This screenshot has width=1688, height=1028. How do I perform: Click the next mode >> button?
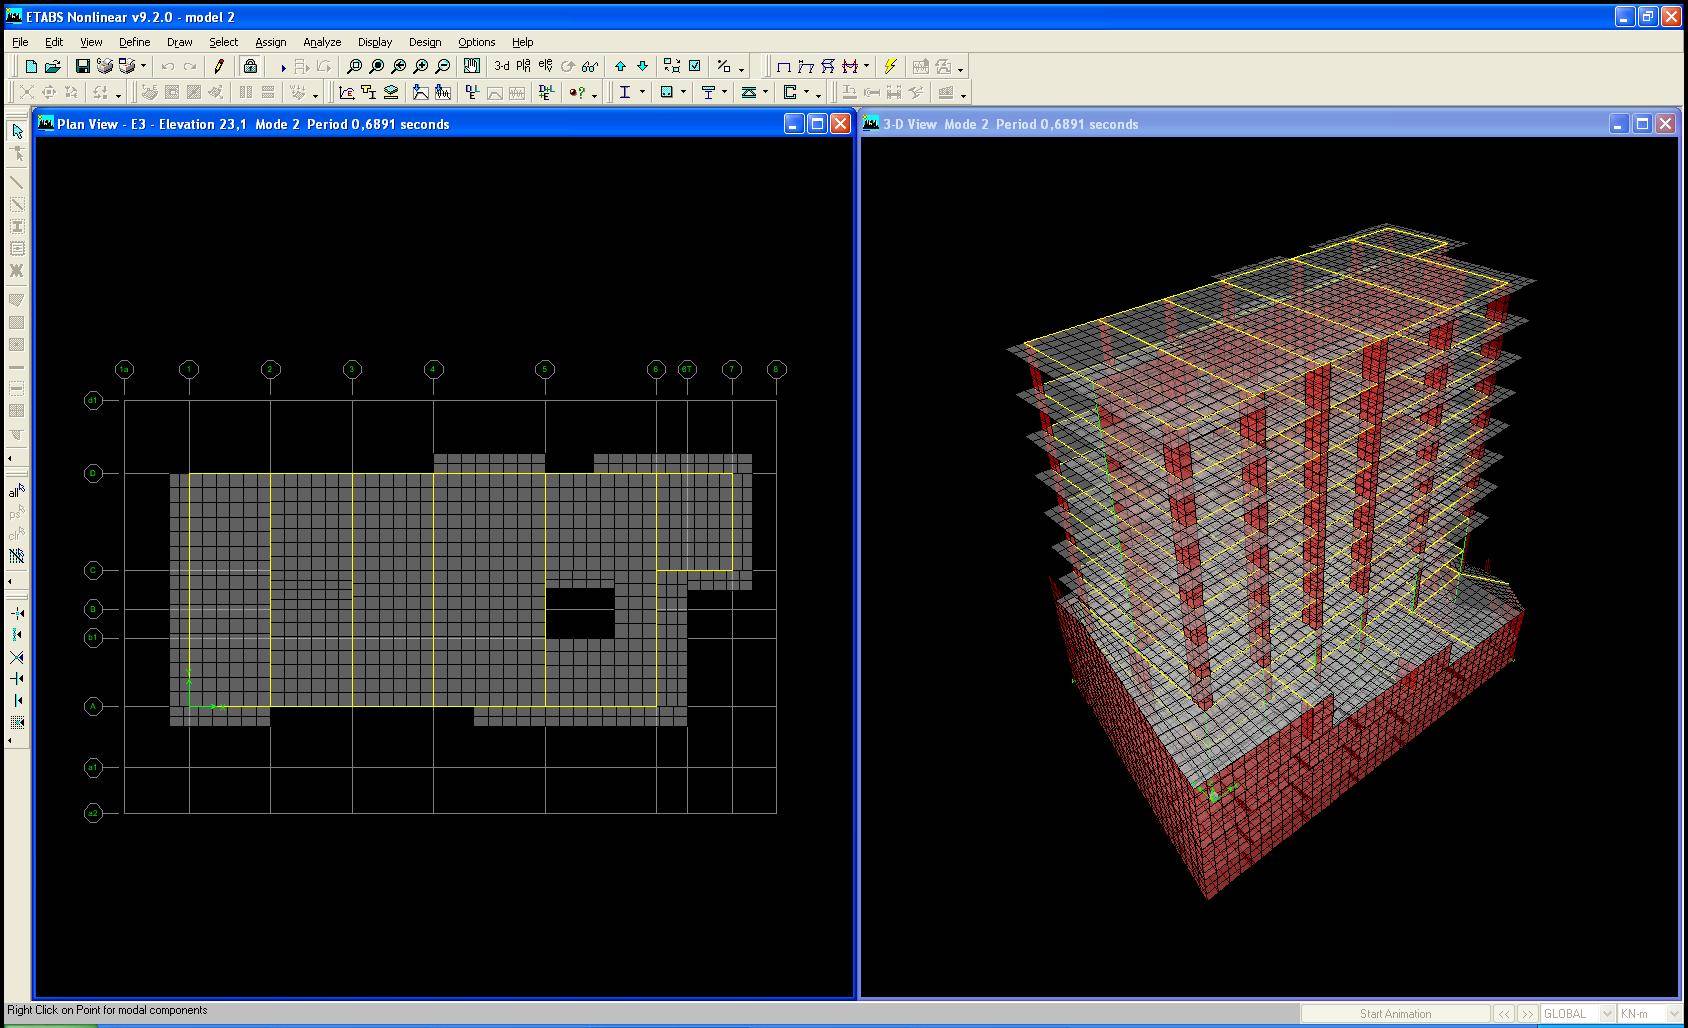click(1527, 1014)
